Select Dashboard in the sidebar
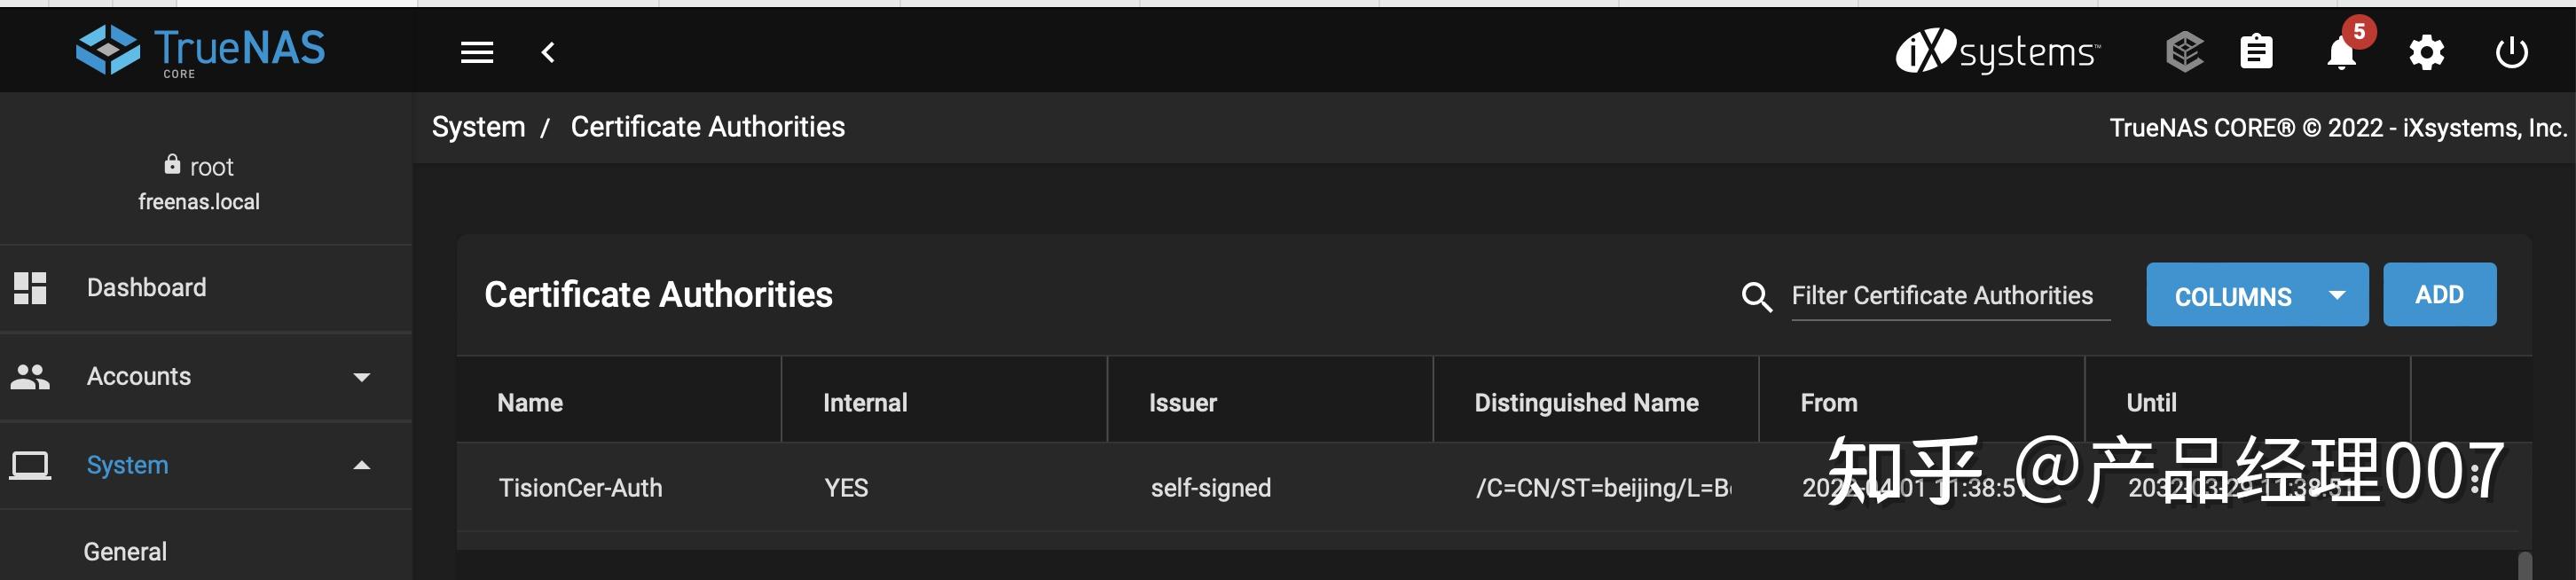The height and width of the screenshot is (580, 2576). [146, 287]
